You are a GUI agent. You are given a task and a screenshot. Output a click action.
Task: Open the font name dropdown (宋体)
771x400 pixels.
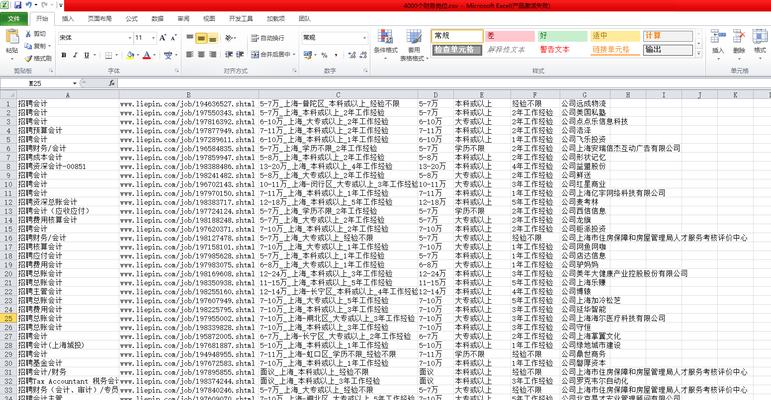[130, 38]
